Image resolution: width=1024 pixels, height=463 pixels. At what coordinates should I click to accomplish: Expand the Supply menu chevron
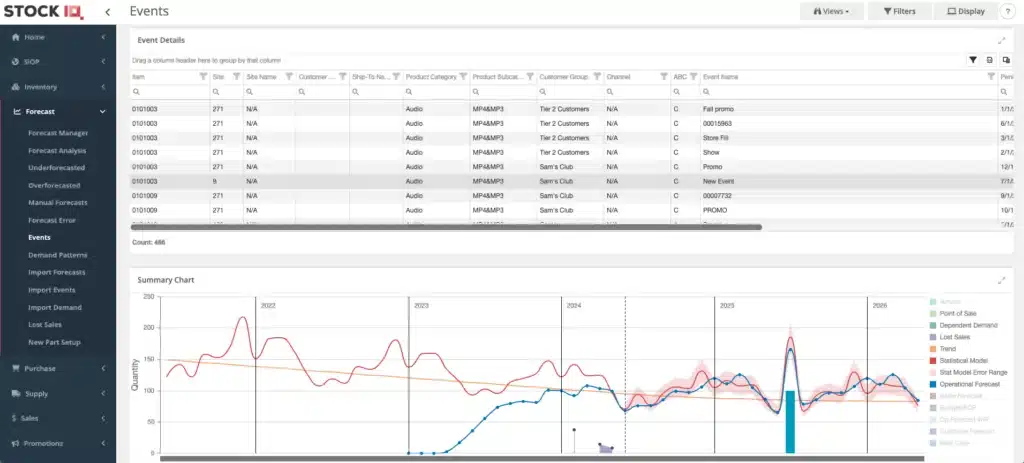click(103, 394)
